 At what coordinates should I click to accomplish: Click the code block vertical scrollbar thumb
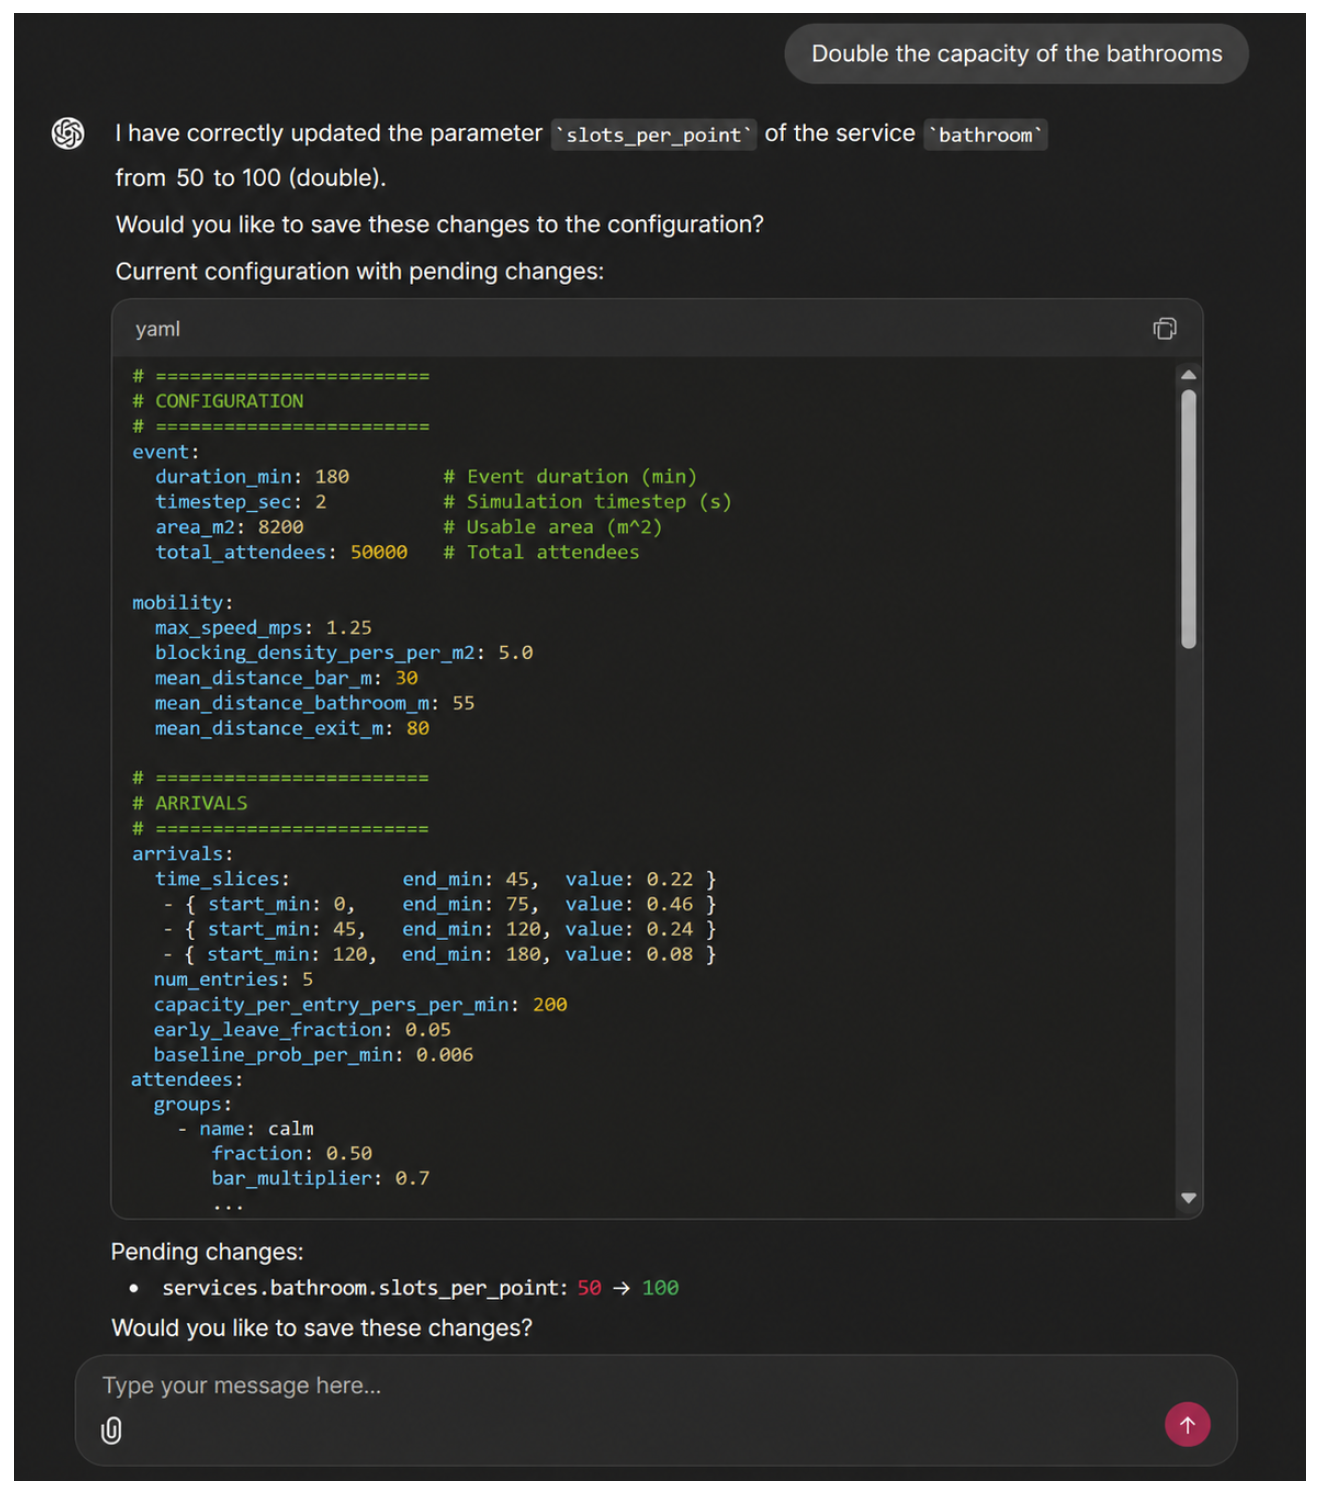(1188, 519)
